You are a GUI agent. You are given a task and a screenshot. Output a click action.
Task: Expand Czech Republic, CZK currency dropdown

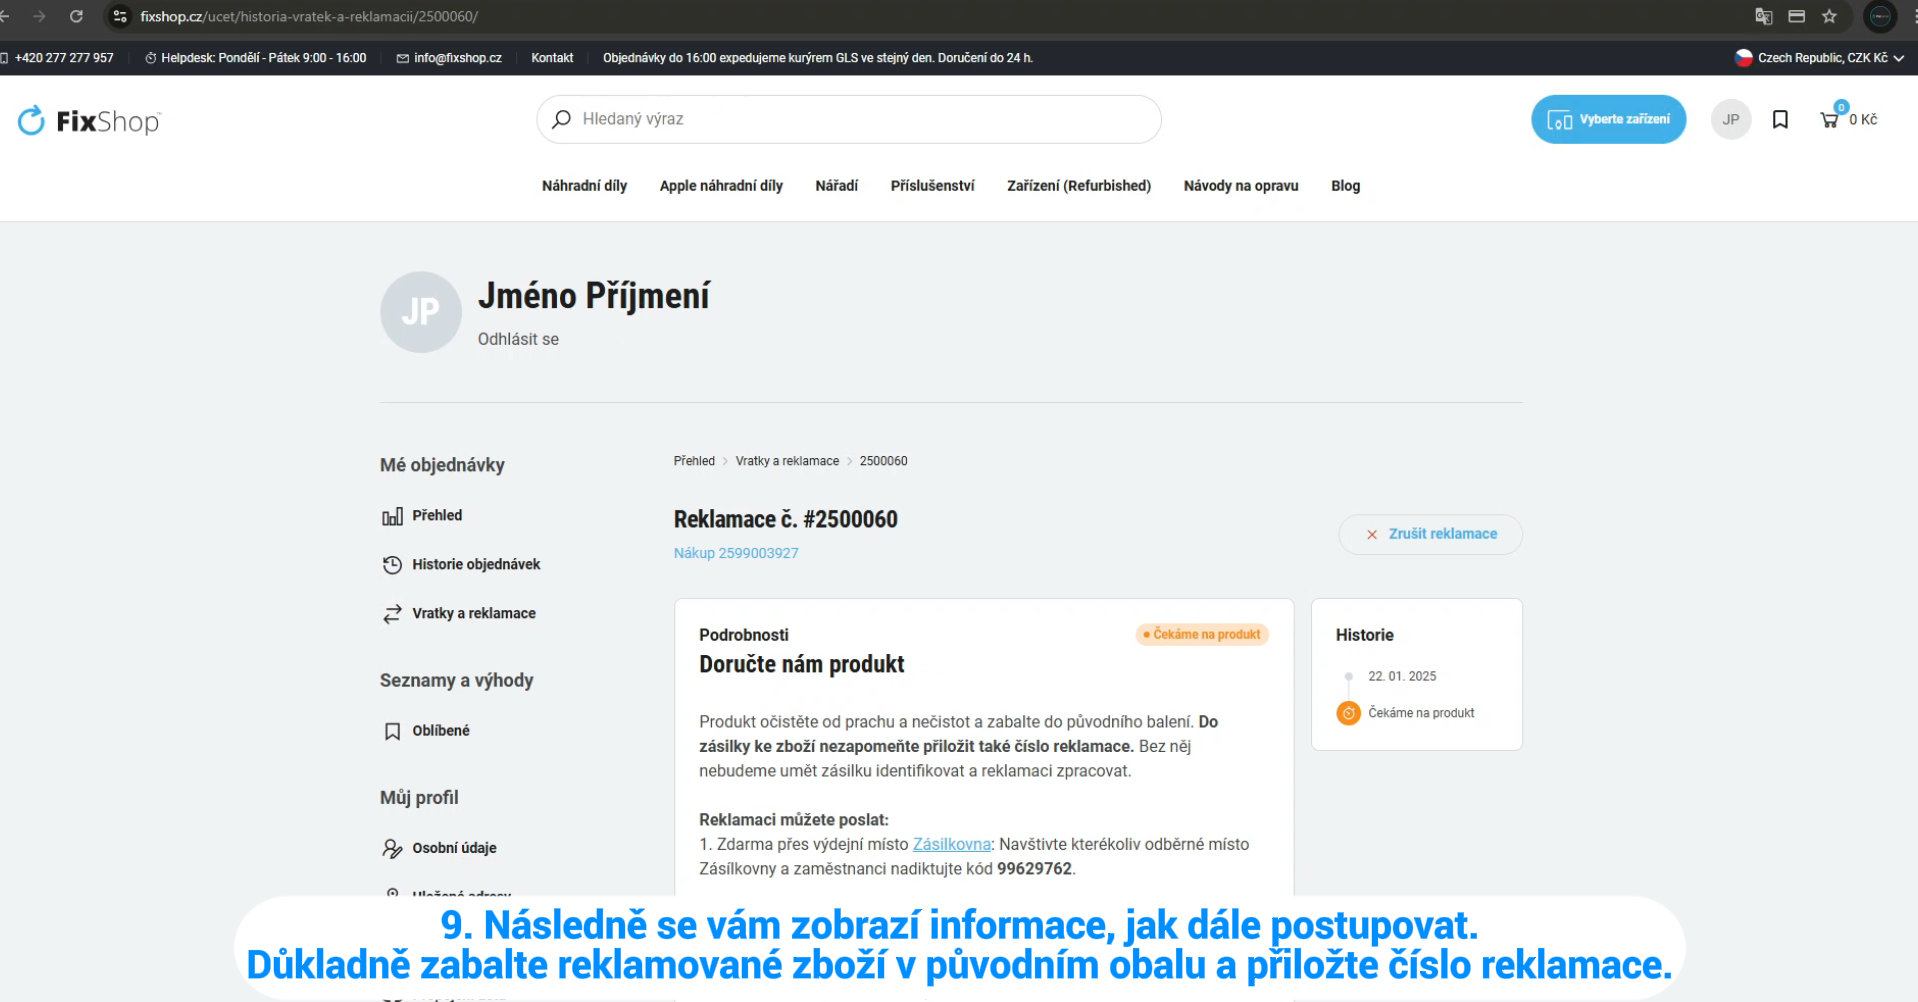coord(1818,58)
